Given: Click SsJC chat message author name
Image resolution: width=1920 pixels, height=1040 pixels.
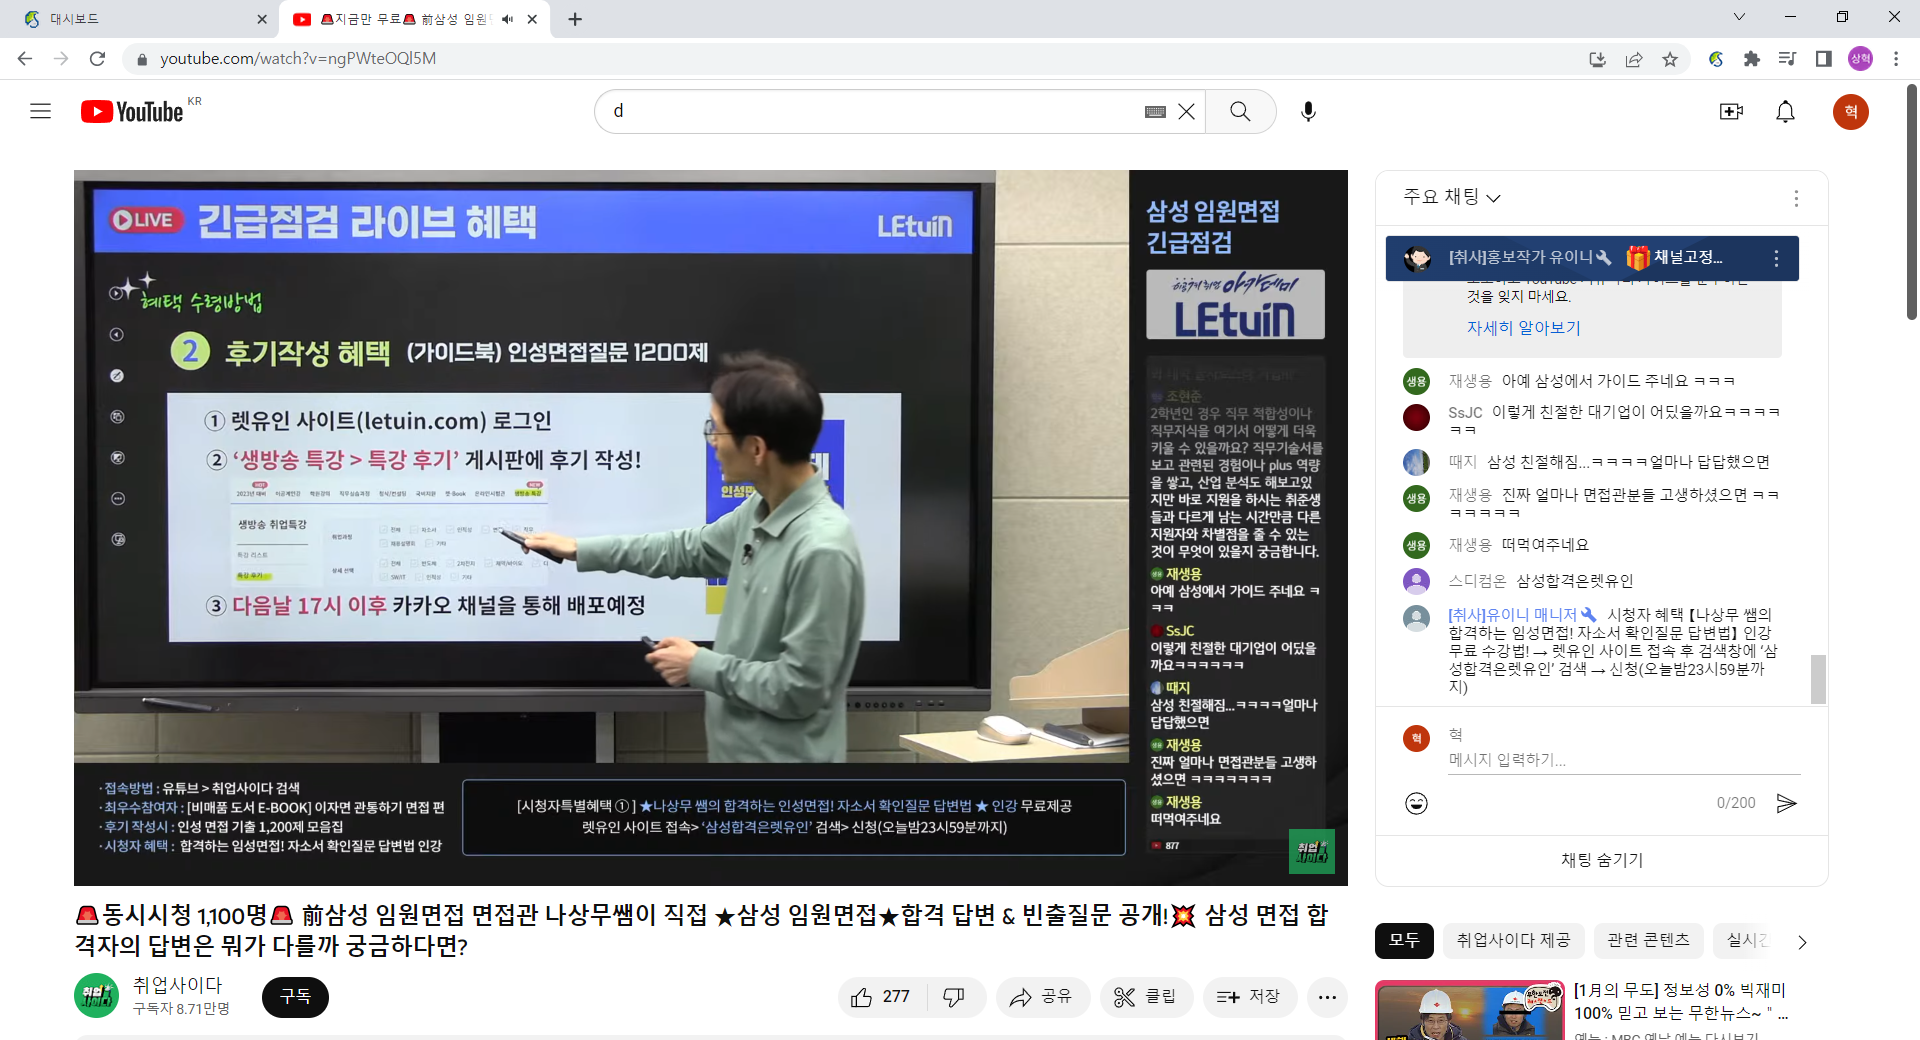Looking at the screenshot, I should click(1465, 412).
